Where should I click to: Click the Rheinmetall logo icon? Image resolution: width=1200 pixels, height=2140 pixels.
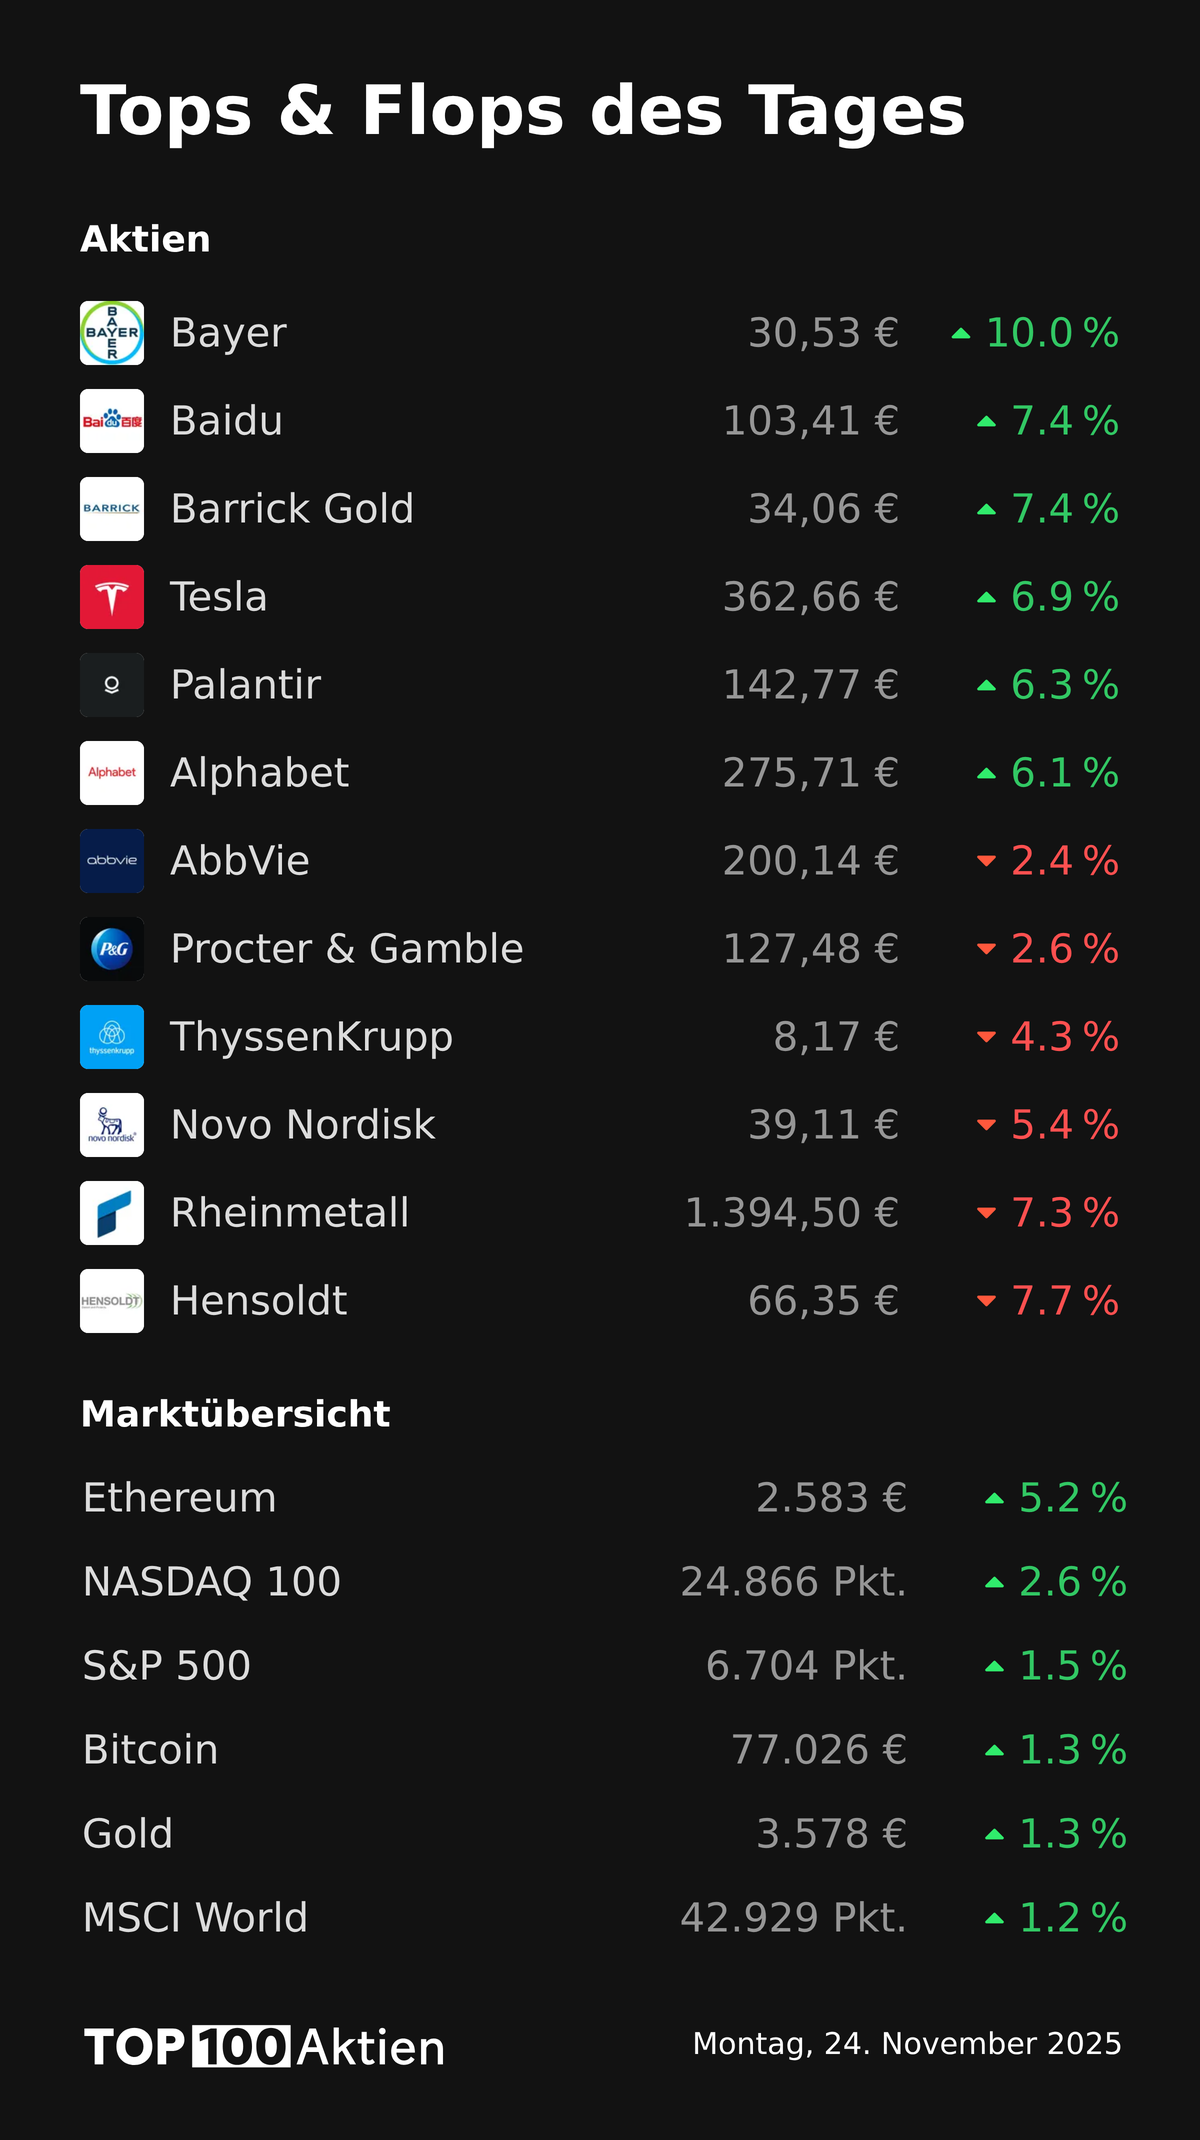[x=112, y=1213]
